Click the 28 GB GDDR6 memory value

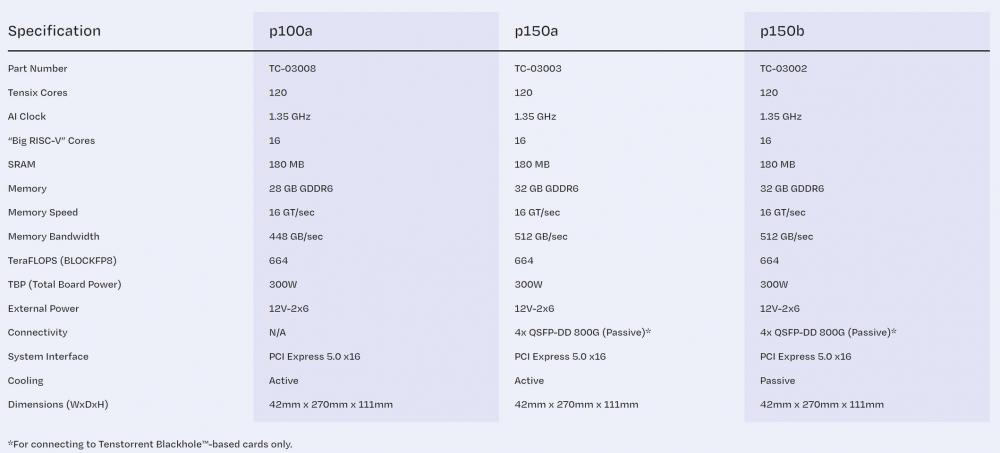(301, 189)
